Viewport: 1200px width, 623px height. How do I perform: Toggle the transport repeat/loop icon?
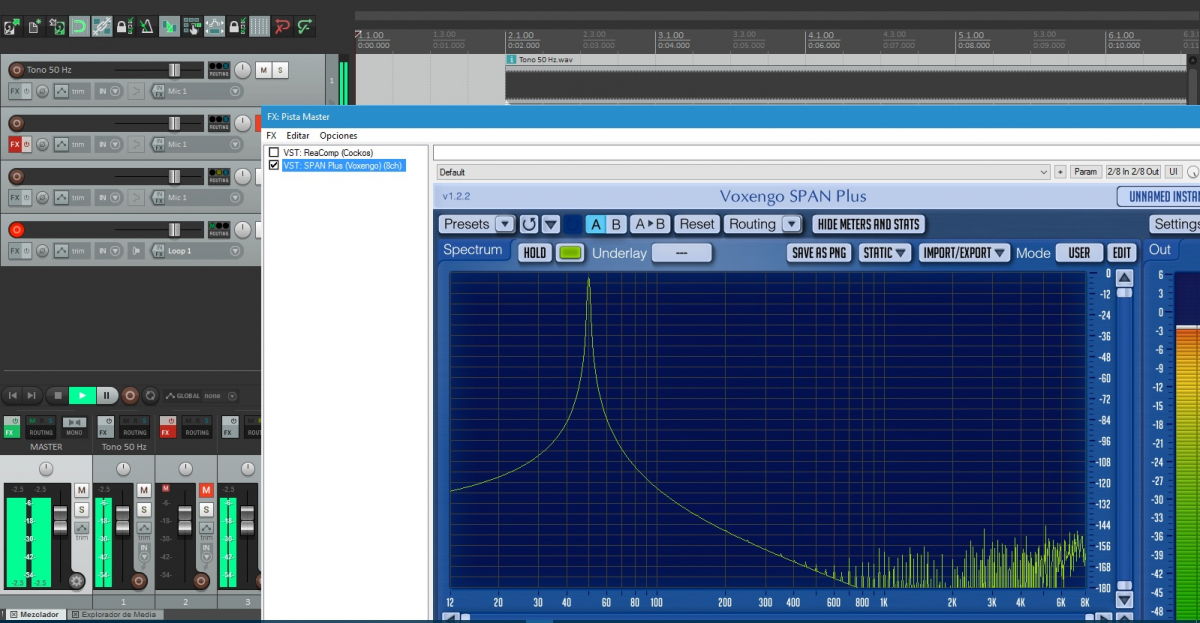click(x=150, y=396)
